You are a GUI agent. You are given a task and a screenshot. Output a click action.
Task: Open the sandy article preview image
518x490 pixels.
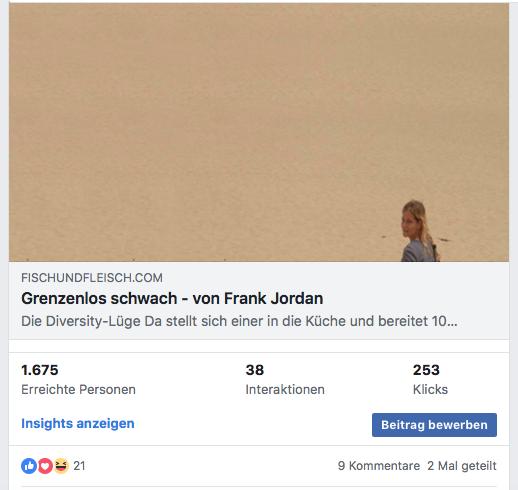[259, 132]
